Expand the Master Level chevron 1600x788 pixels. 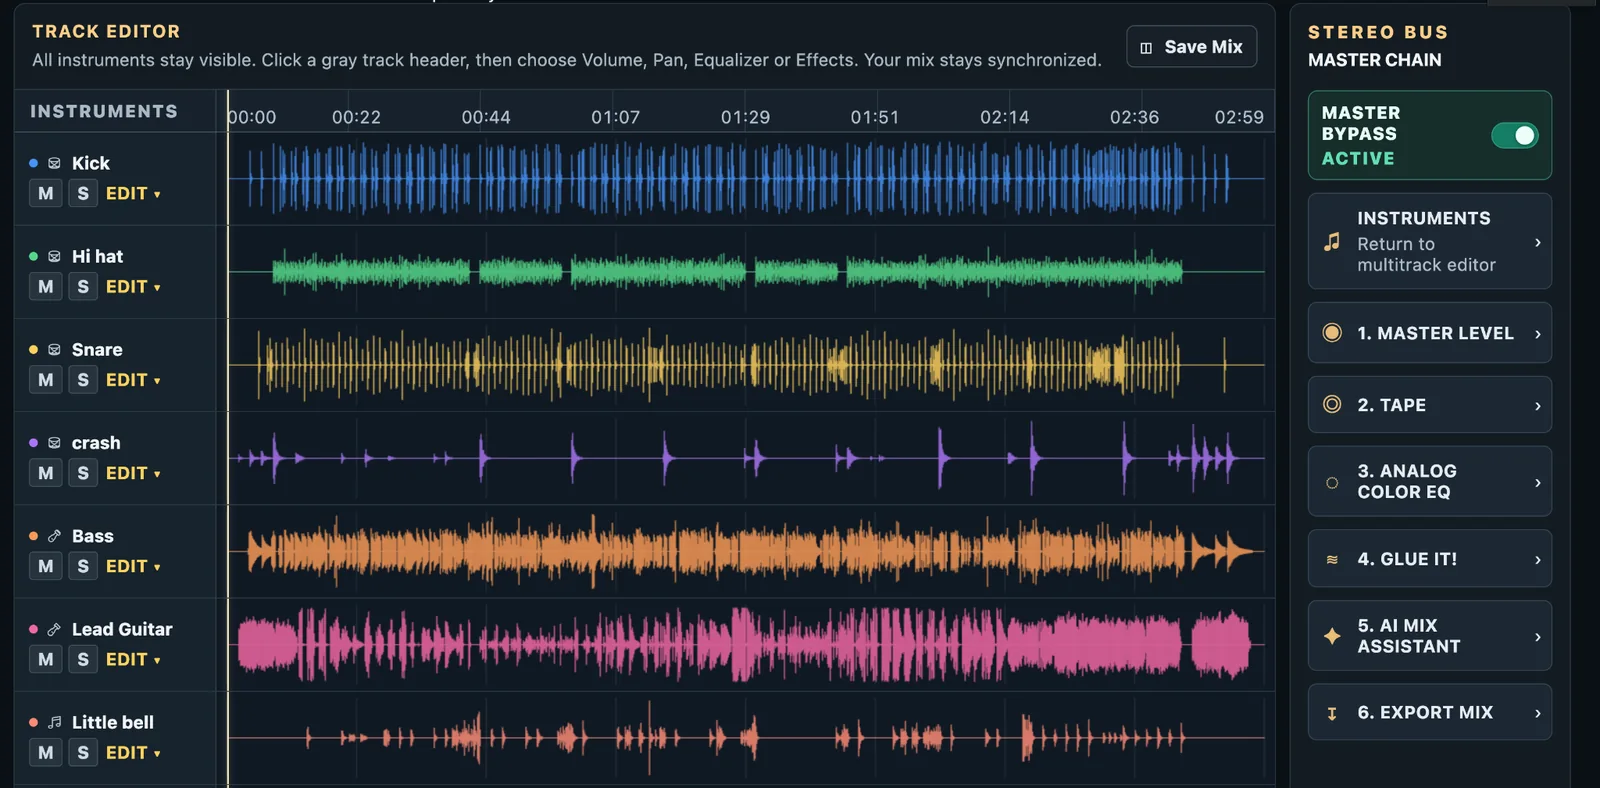tap(1537, 333)
